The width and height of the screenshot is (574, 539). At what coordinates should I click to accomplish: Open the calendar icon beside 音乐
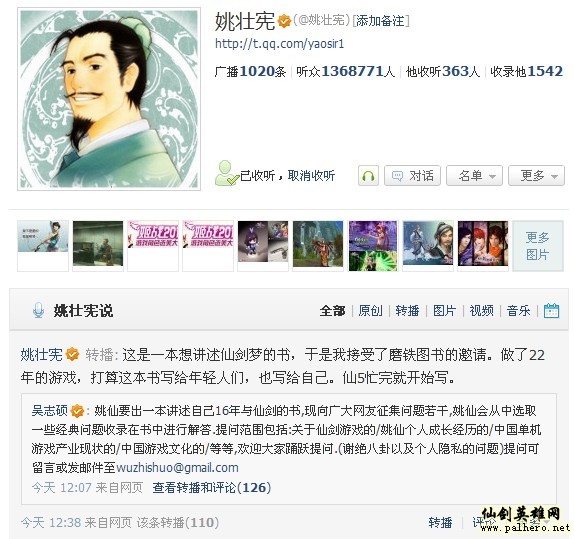click(551, 311)
